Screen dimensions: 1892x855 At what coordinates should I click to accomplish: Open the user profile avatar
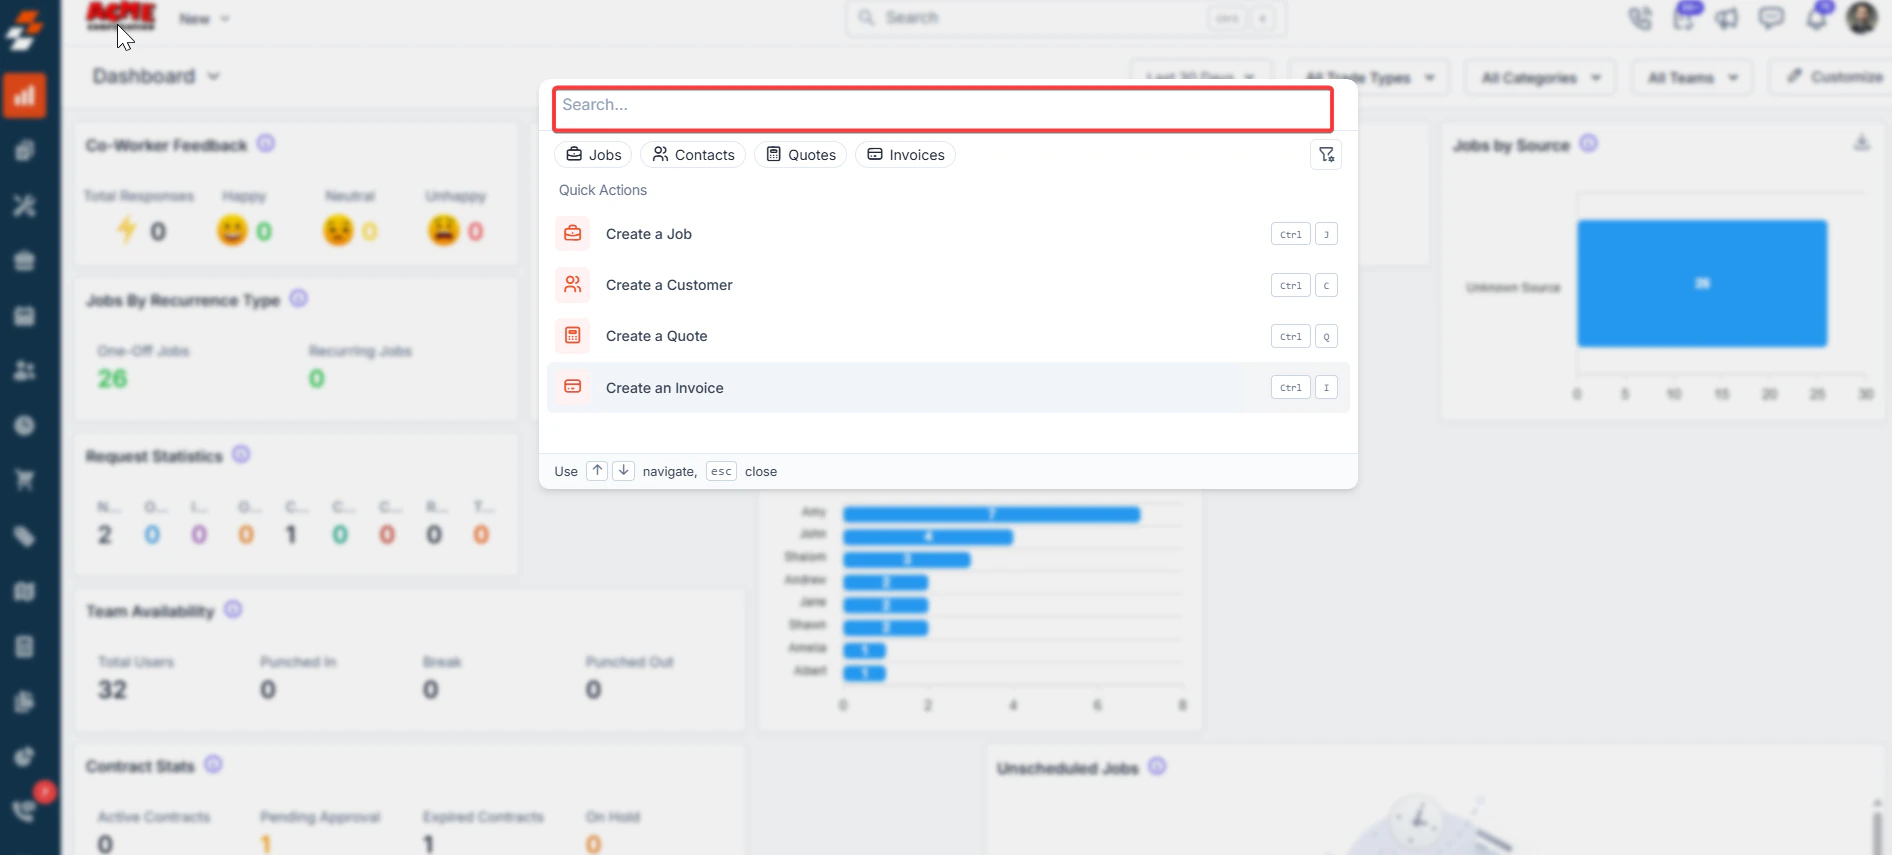coord(1861,17)
